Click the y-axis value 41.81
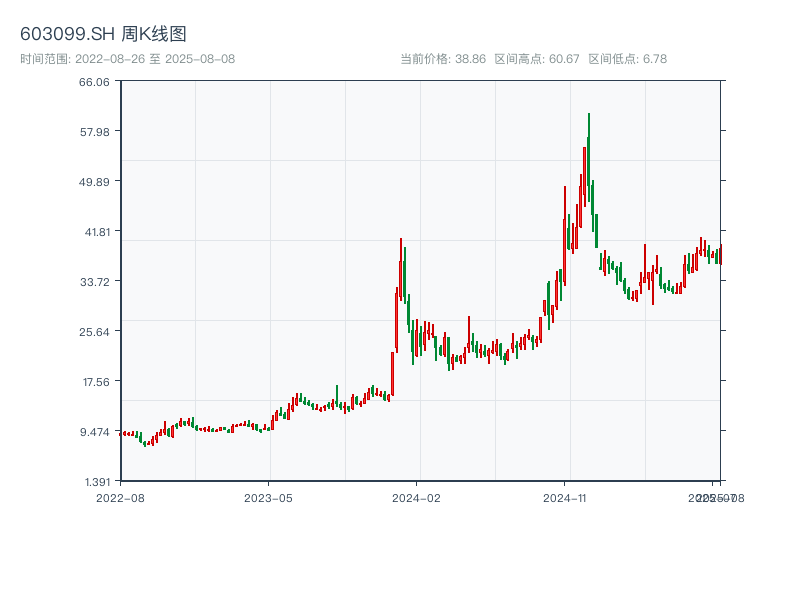The width and height of the screenshot is (800, 600). pyautogui.click(x=97, y=232)
